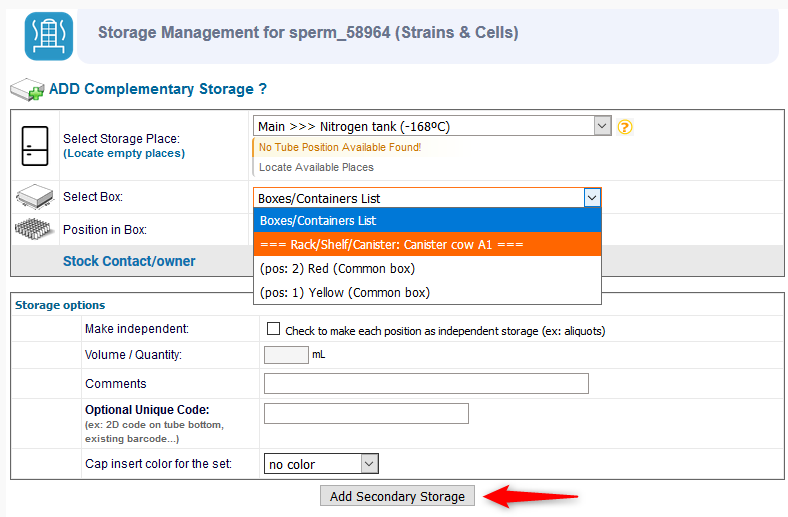Check the Make independent checkbox
The height and width of the screenshot is (517, 788).
273,329
